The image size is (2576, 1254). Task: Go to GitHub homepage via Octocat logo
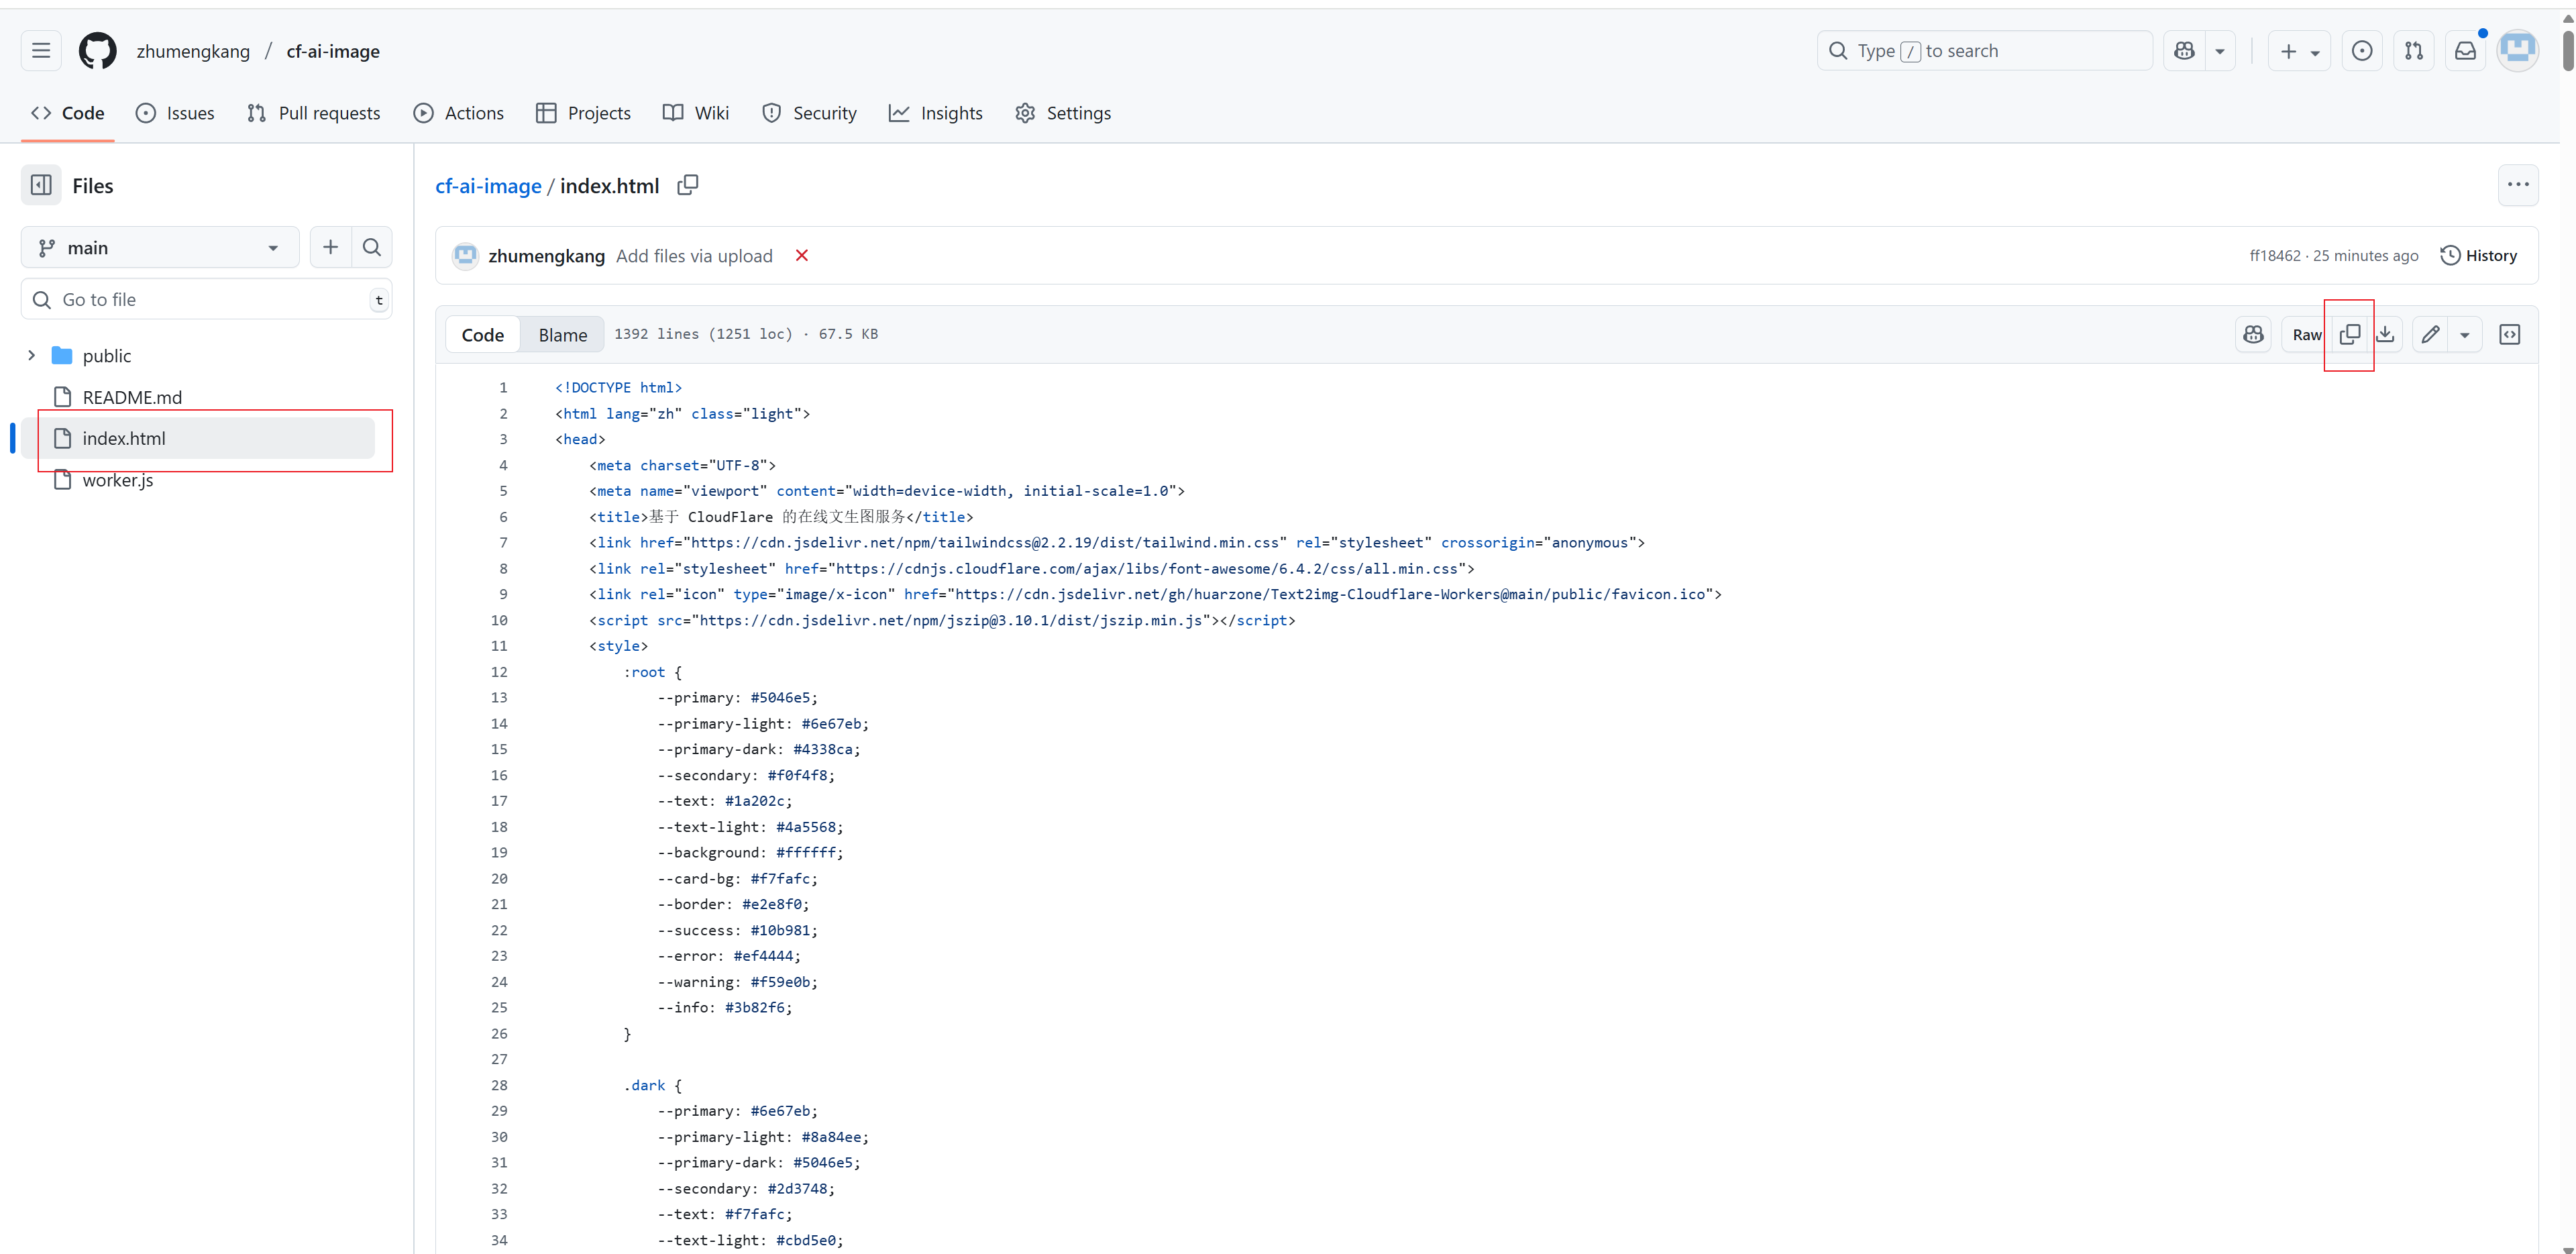97,51
